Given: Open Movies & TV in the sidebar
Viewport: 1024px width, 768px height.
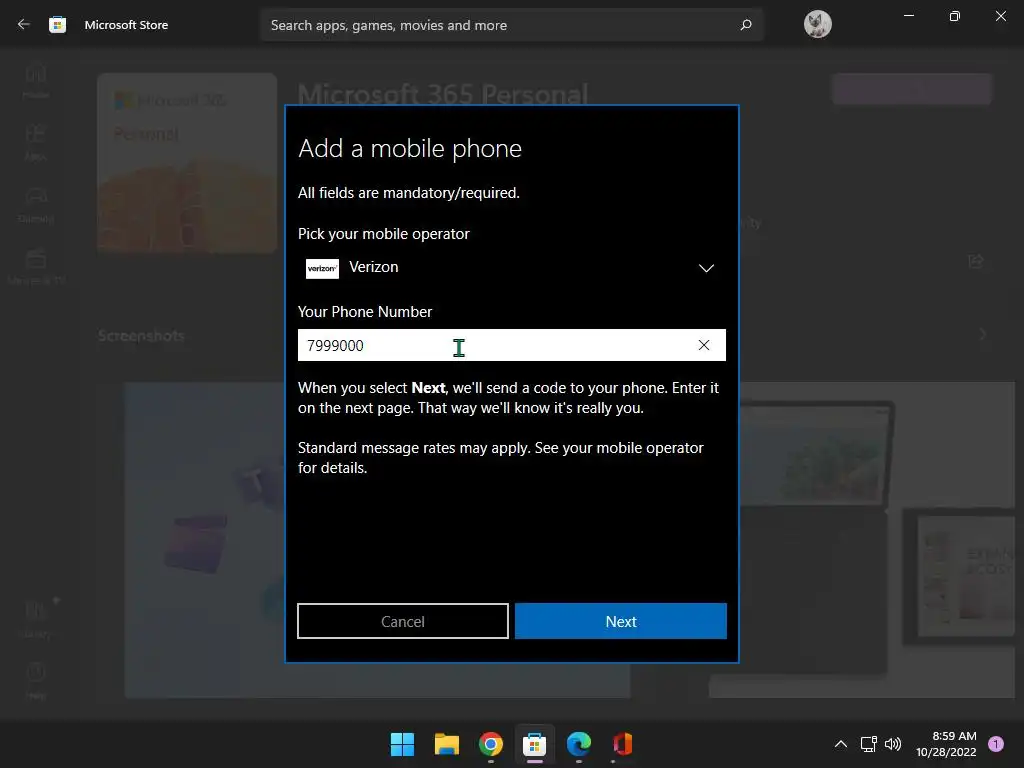Looking at the screenshot, I should pyautogui.click(x=36, y=267).
